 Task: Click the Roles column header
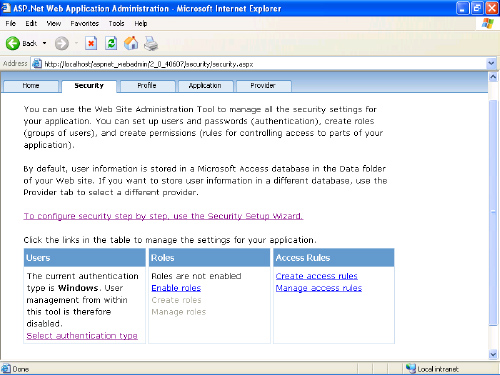point(209,258)
